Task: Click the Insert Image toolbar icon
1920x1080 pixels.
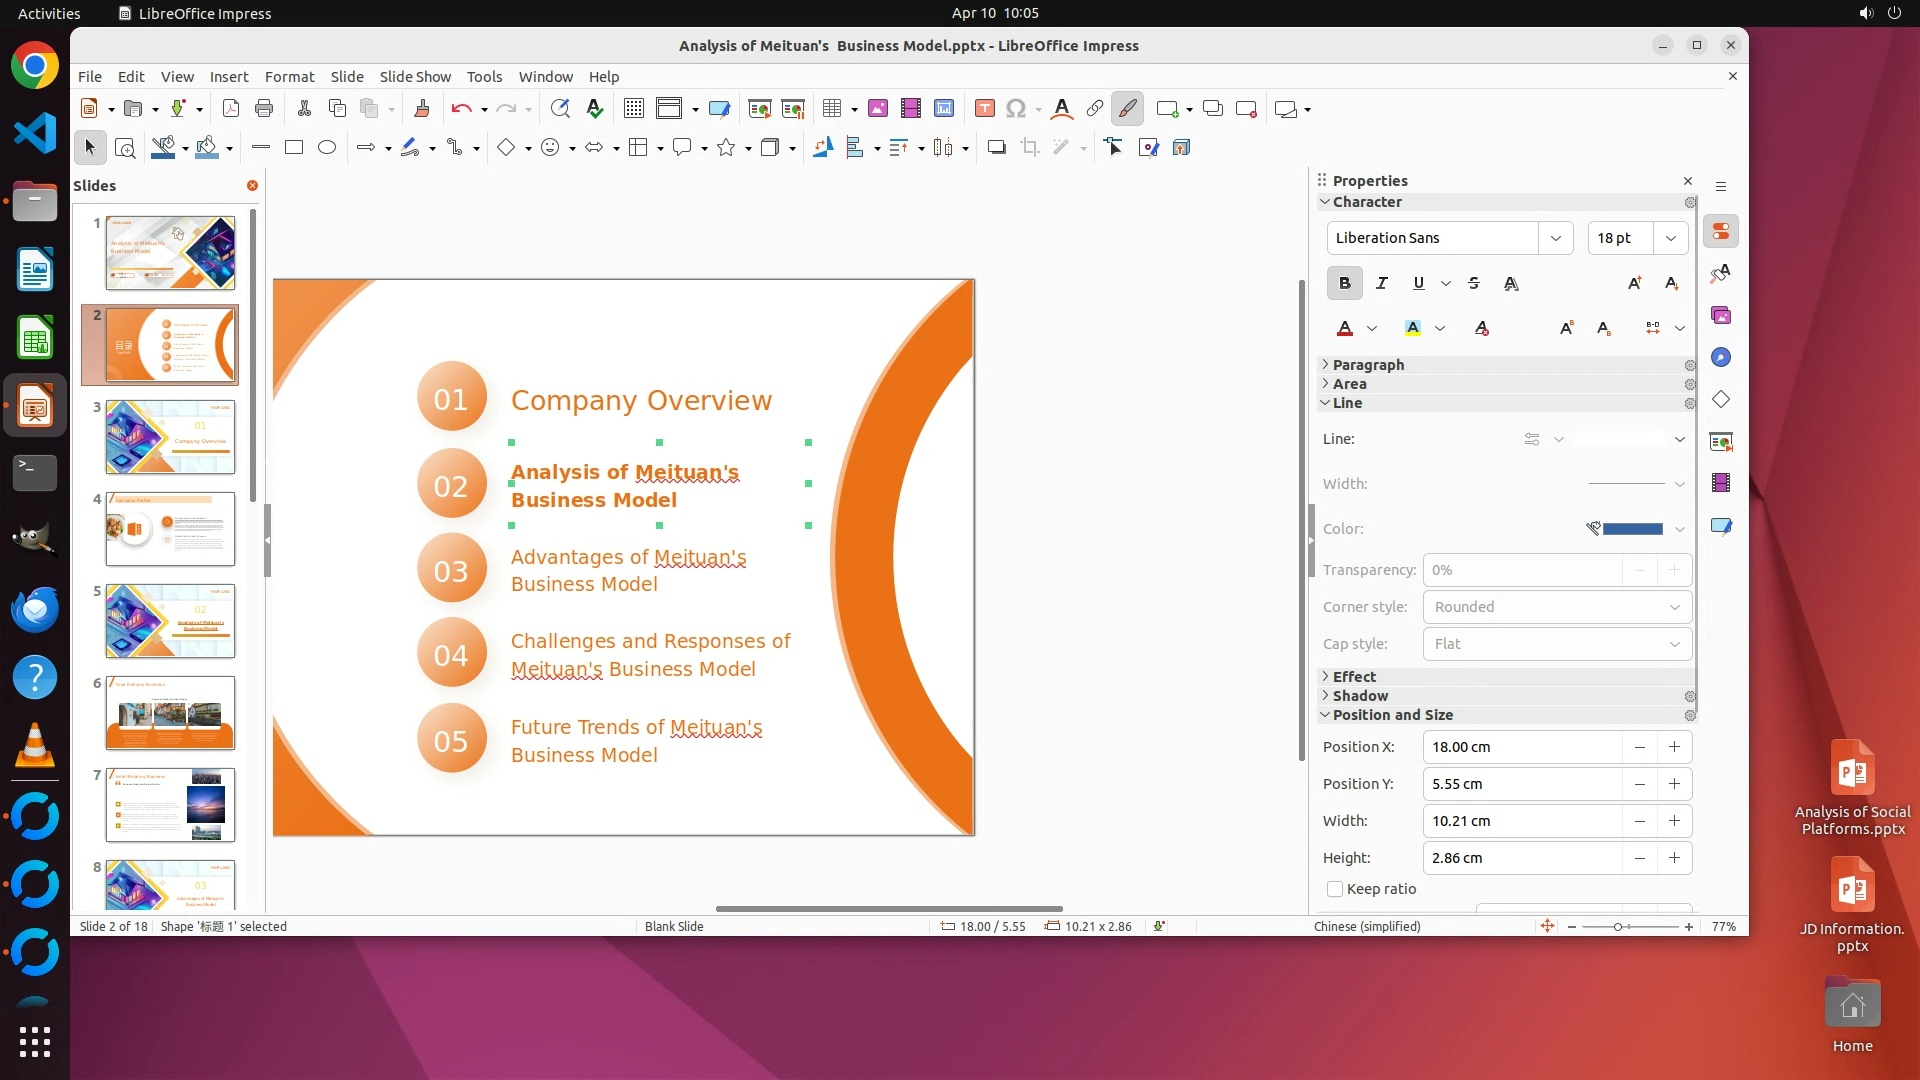Action: point(878,109)
